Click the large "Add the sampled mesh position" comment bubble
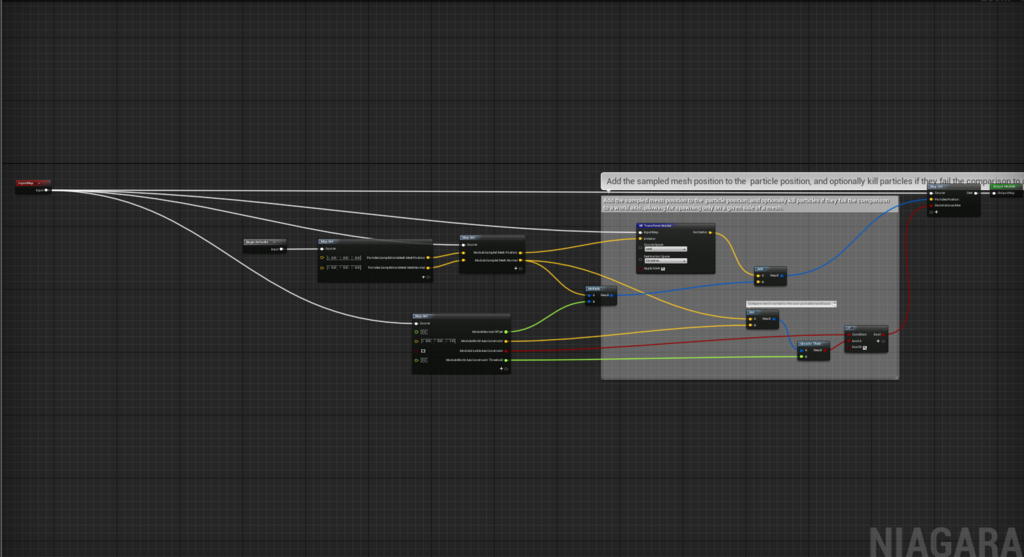The width and height of the screenshot is (1024, 557). (x=812, y=181)
